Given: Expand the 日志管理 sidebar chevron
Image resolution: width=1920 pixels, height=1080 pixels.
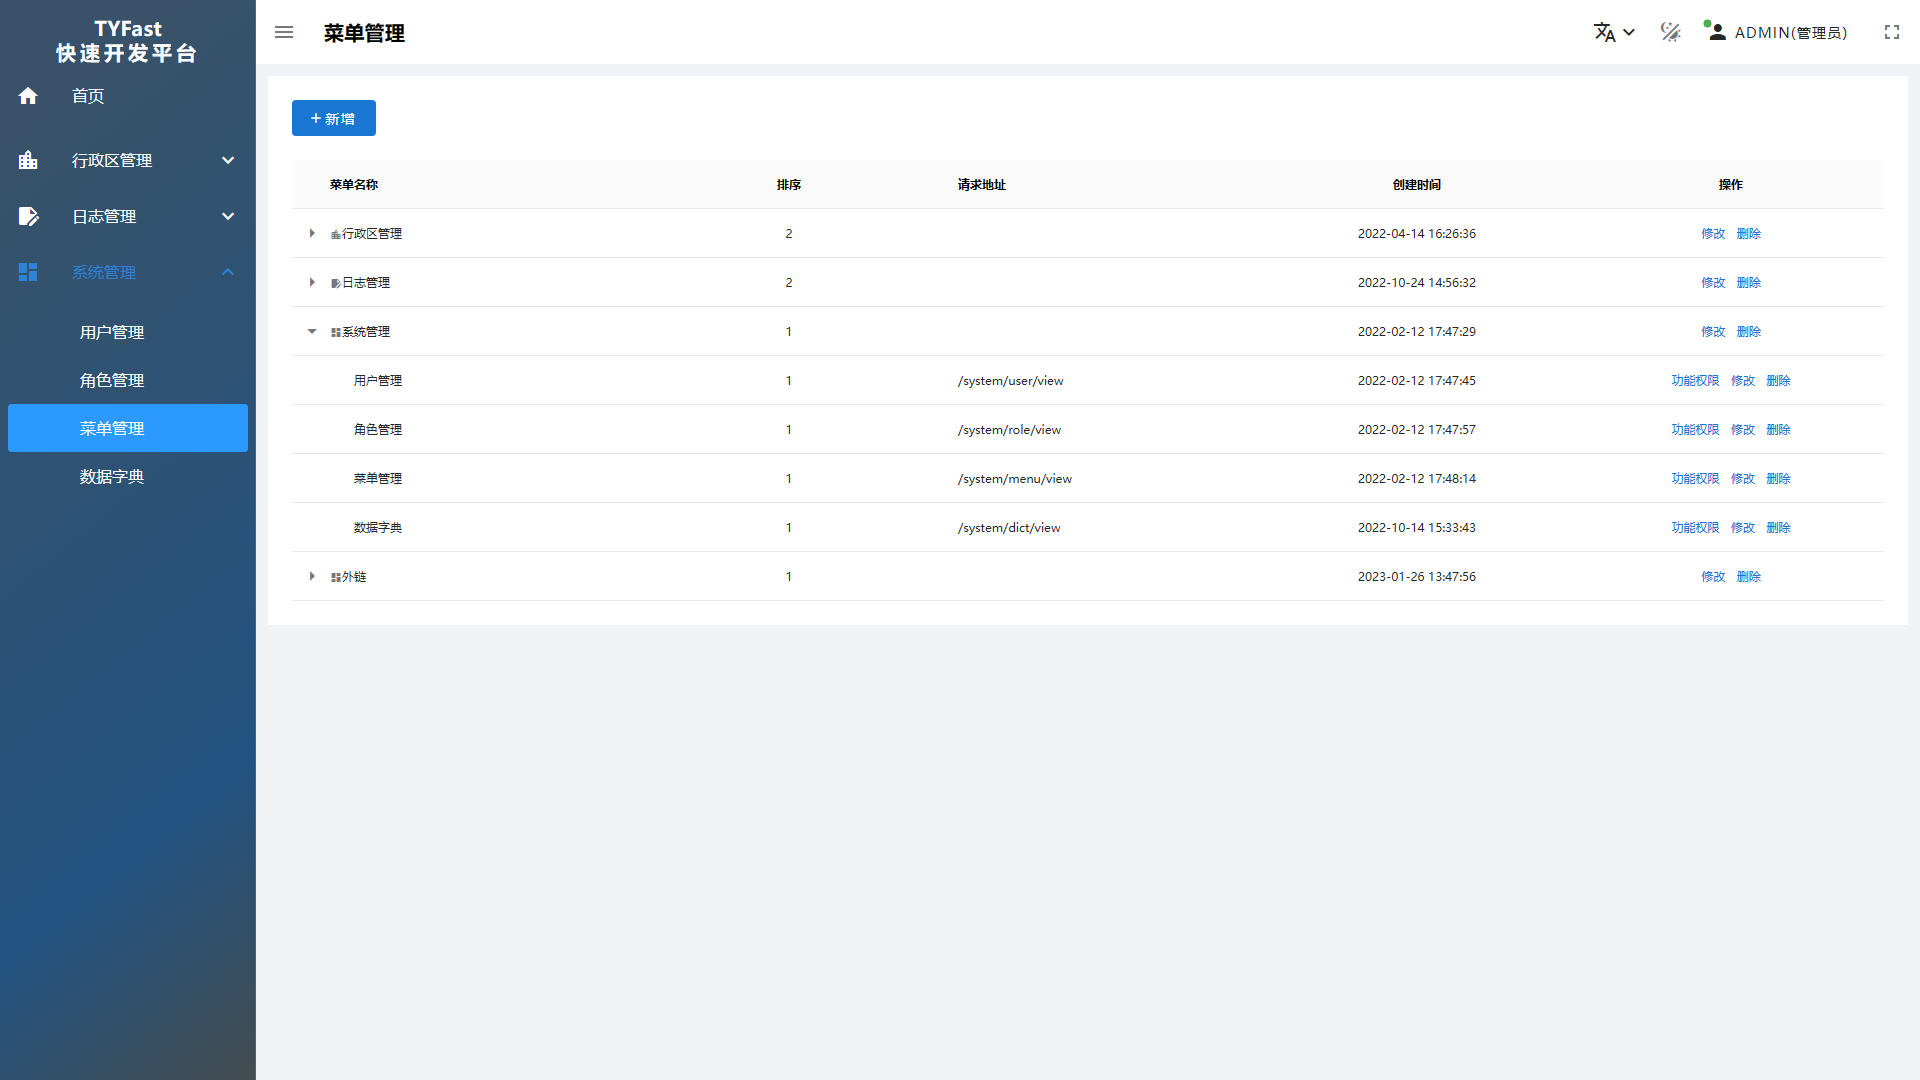Looking at the screenshot, I should pyautogui.click(x=228, y=216).
